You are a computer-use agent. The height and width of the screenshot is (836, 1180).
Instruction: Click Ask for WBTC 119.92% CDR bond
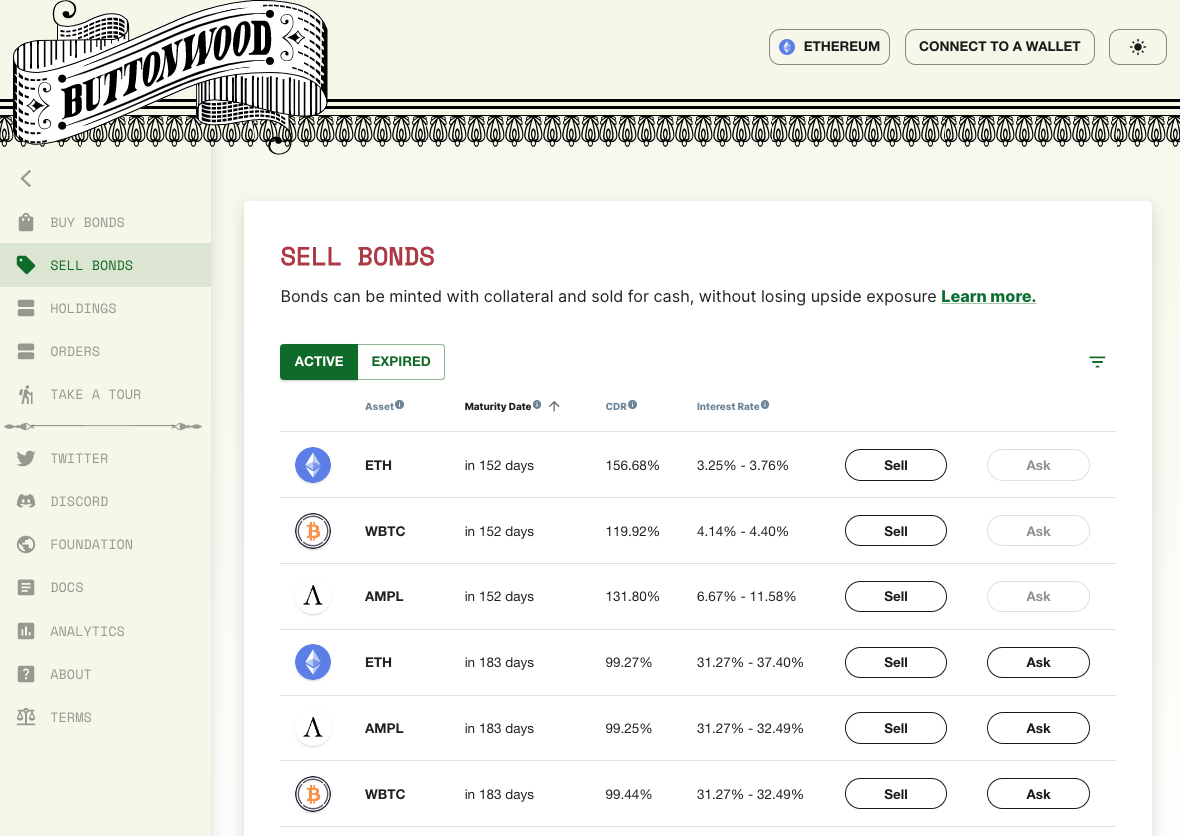tap(1039, 531)
